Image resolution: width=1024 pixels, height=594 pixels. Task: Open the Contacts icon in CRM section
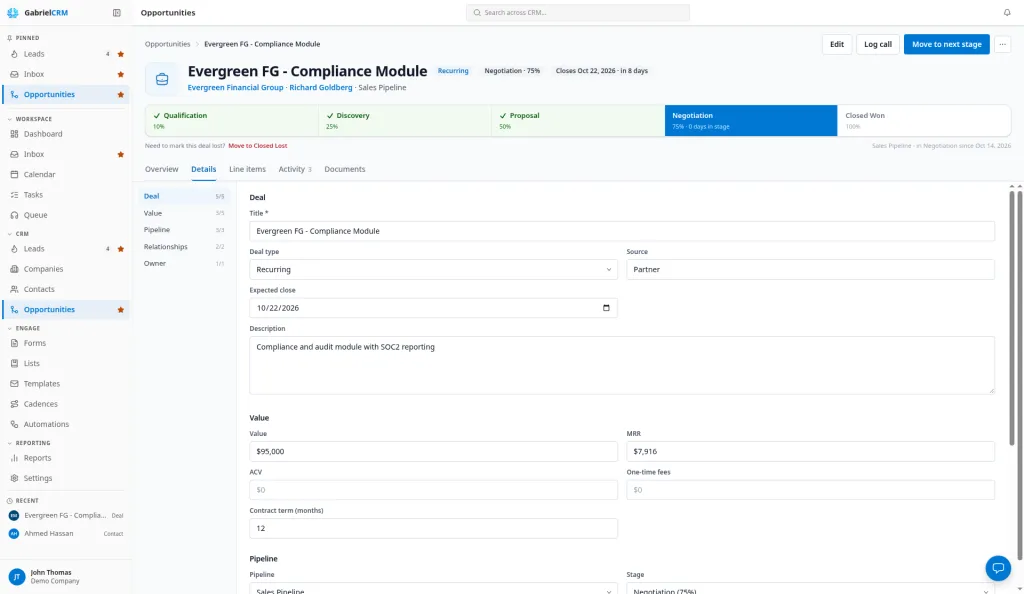coord(14,289)
